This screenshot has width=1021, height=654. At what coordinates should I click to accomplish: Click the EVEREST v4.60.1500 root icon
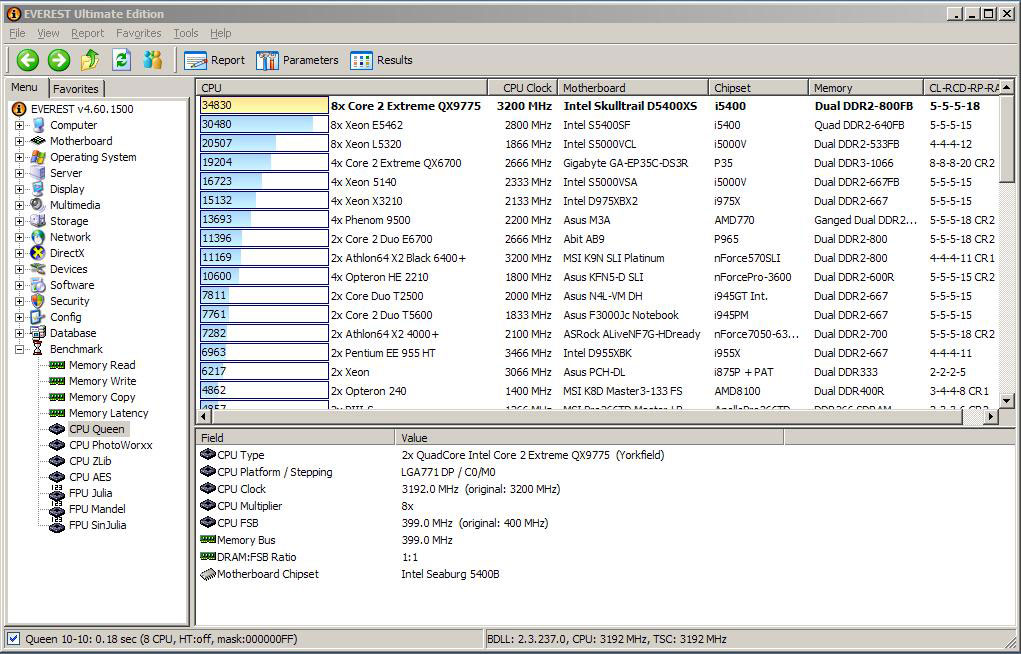pyautogui.click(x=20, y=109)
